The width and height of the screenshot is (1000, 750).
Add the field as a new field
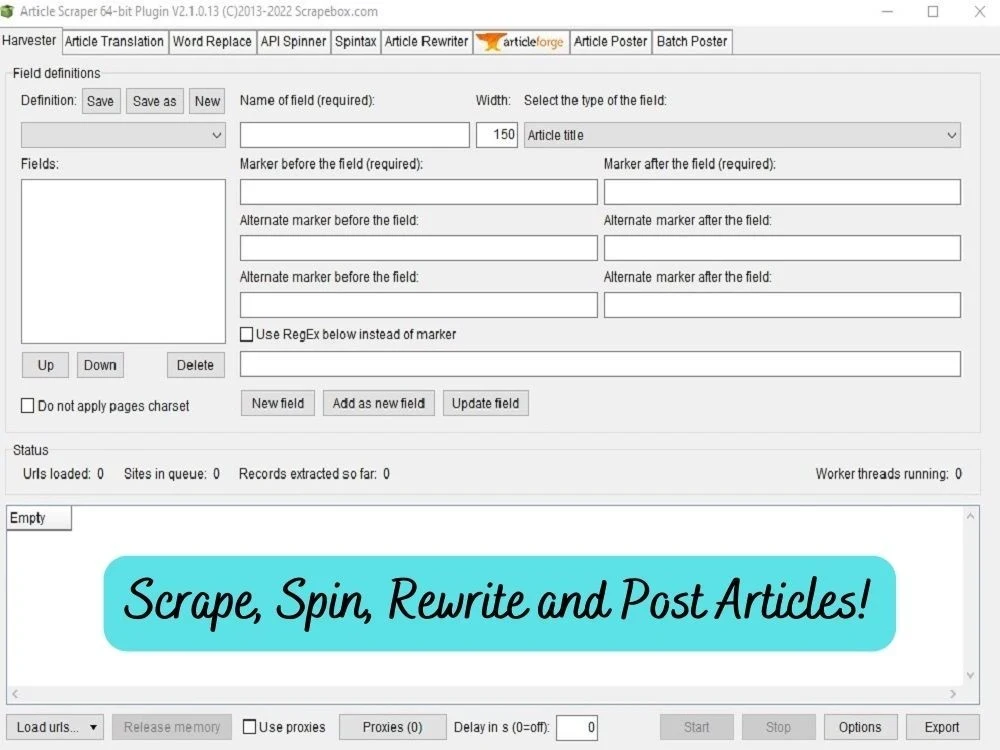(379, 403)
